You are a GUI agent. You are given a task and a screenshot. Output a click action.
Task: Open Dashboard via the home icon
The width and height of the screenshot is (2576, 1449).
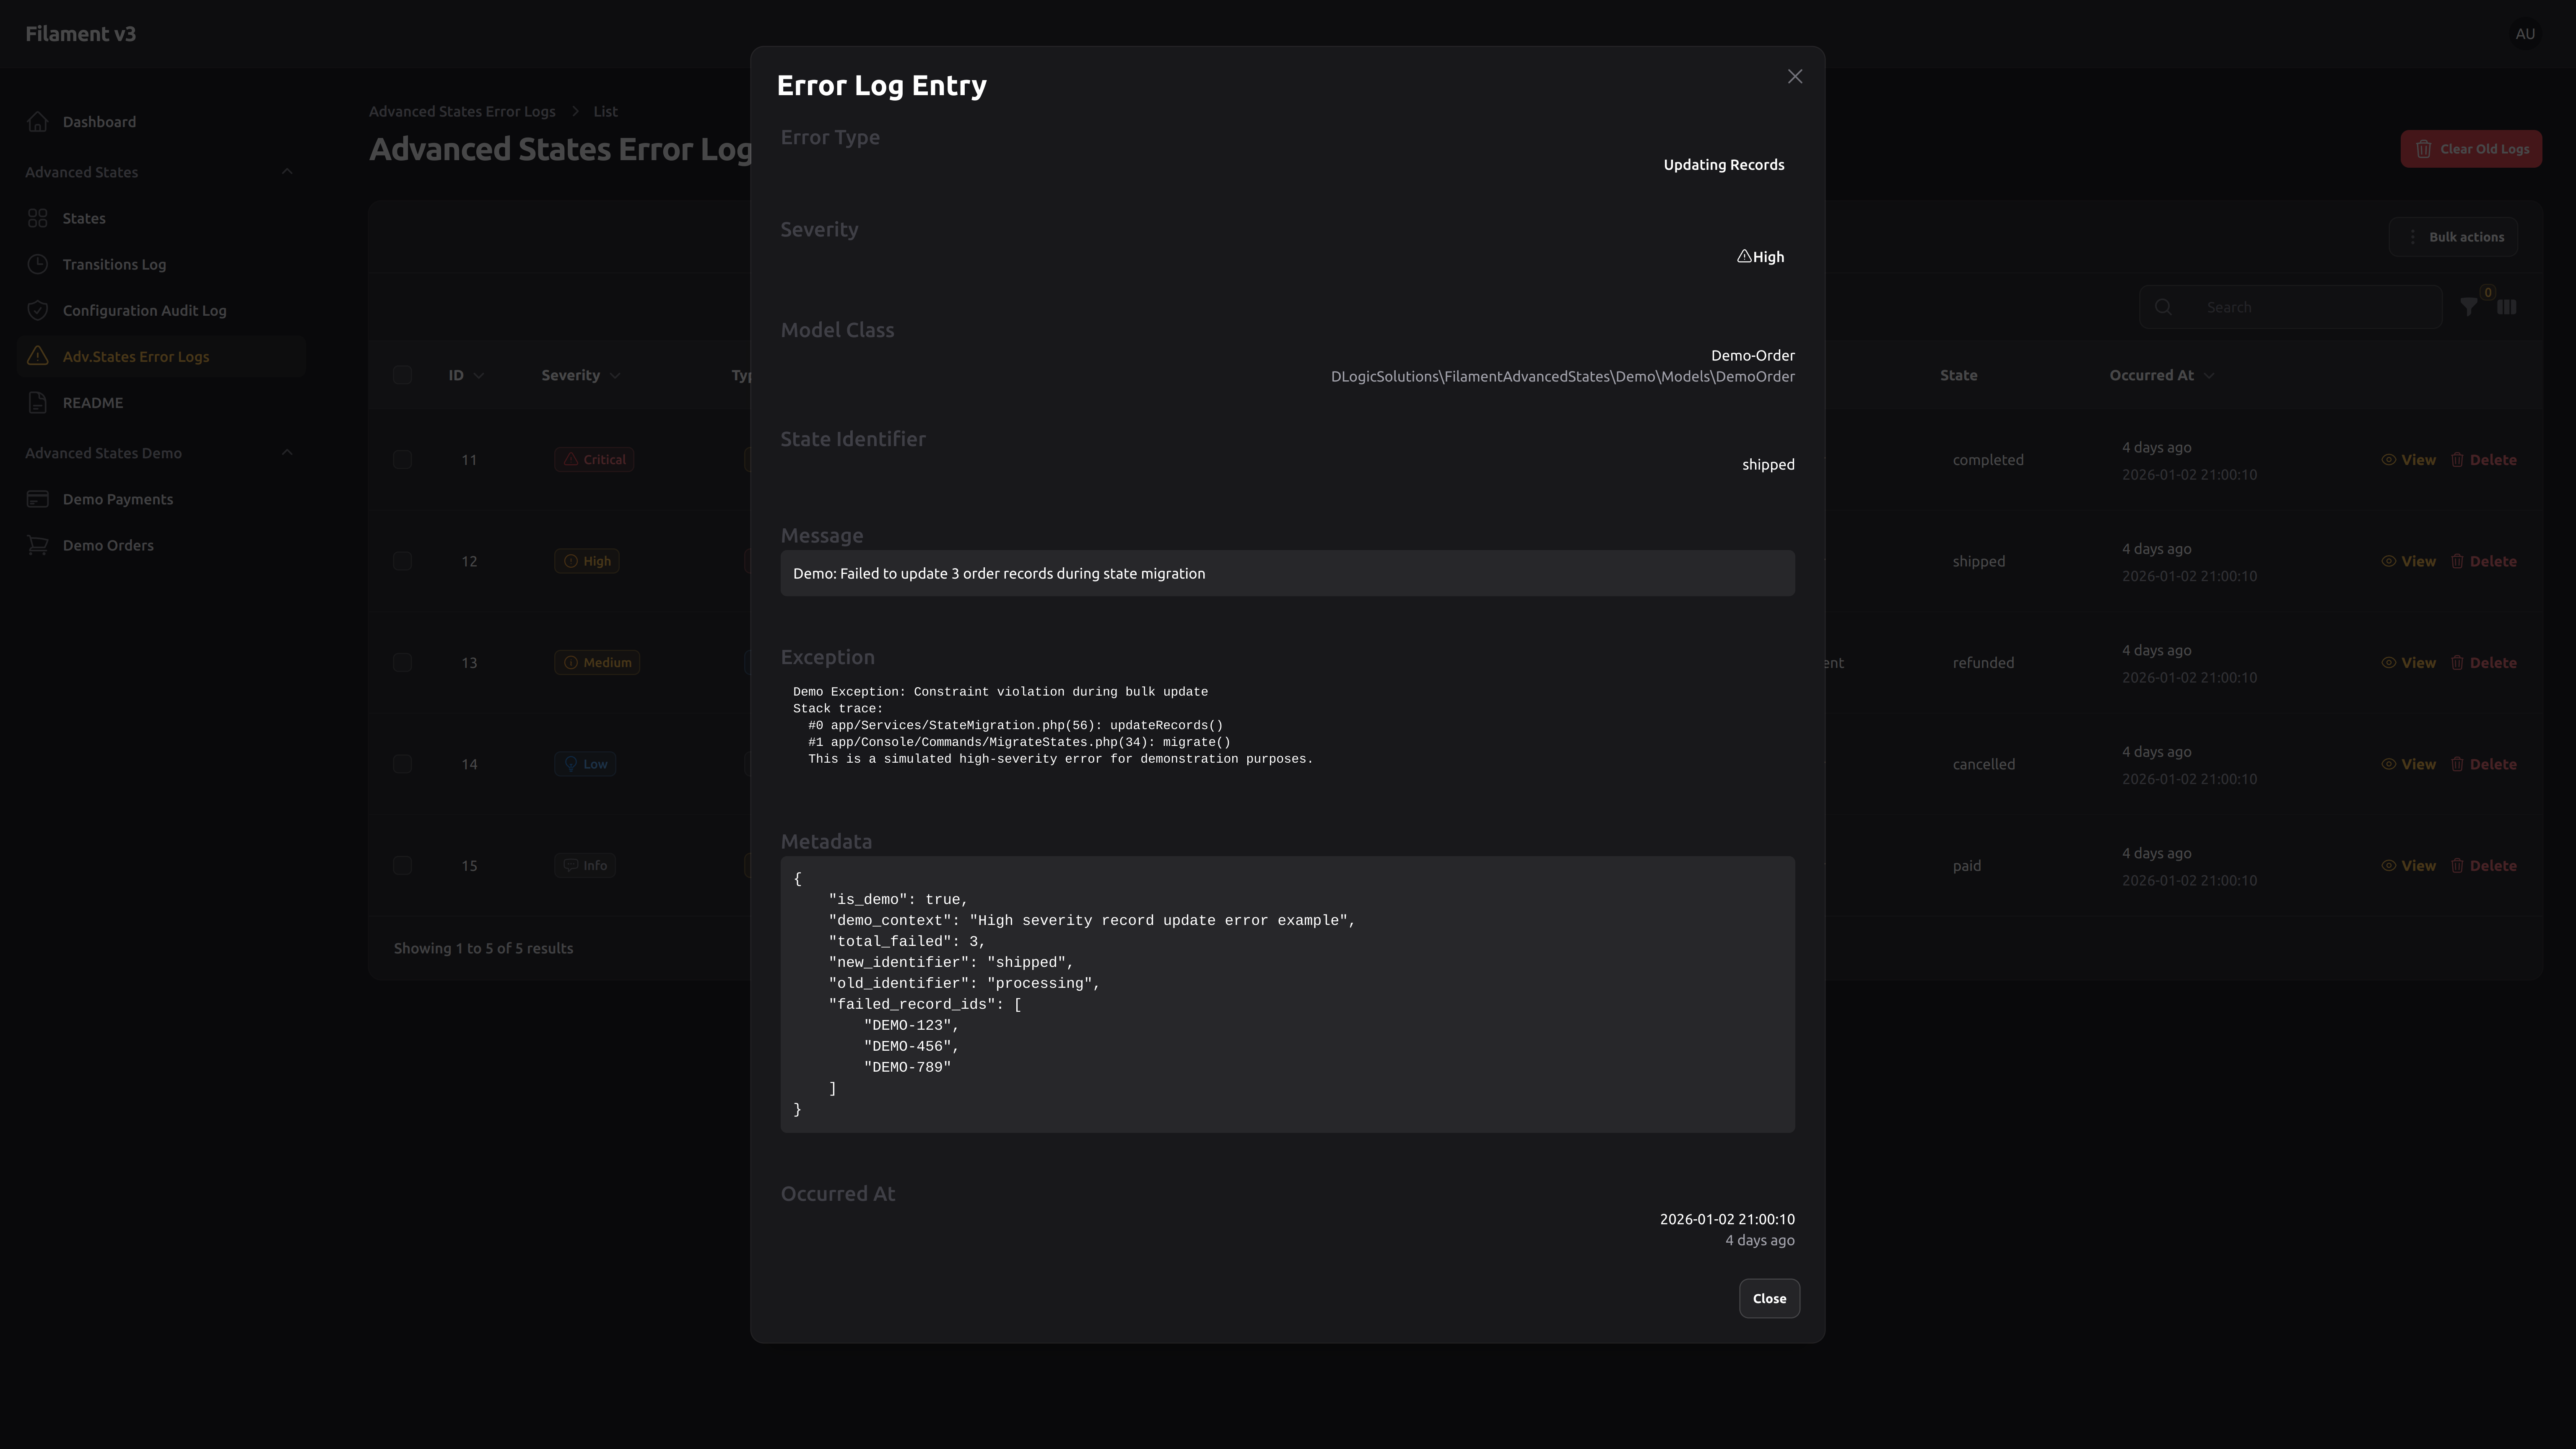[x=38, y=121]
